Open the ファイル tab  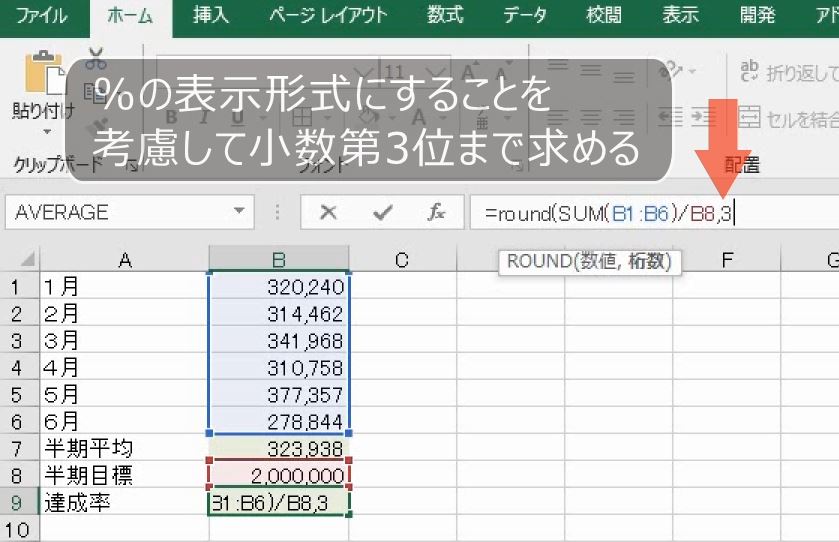[x=42, y=16]
